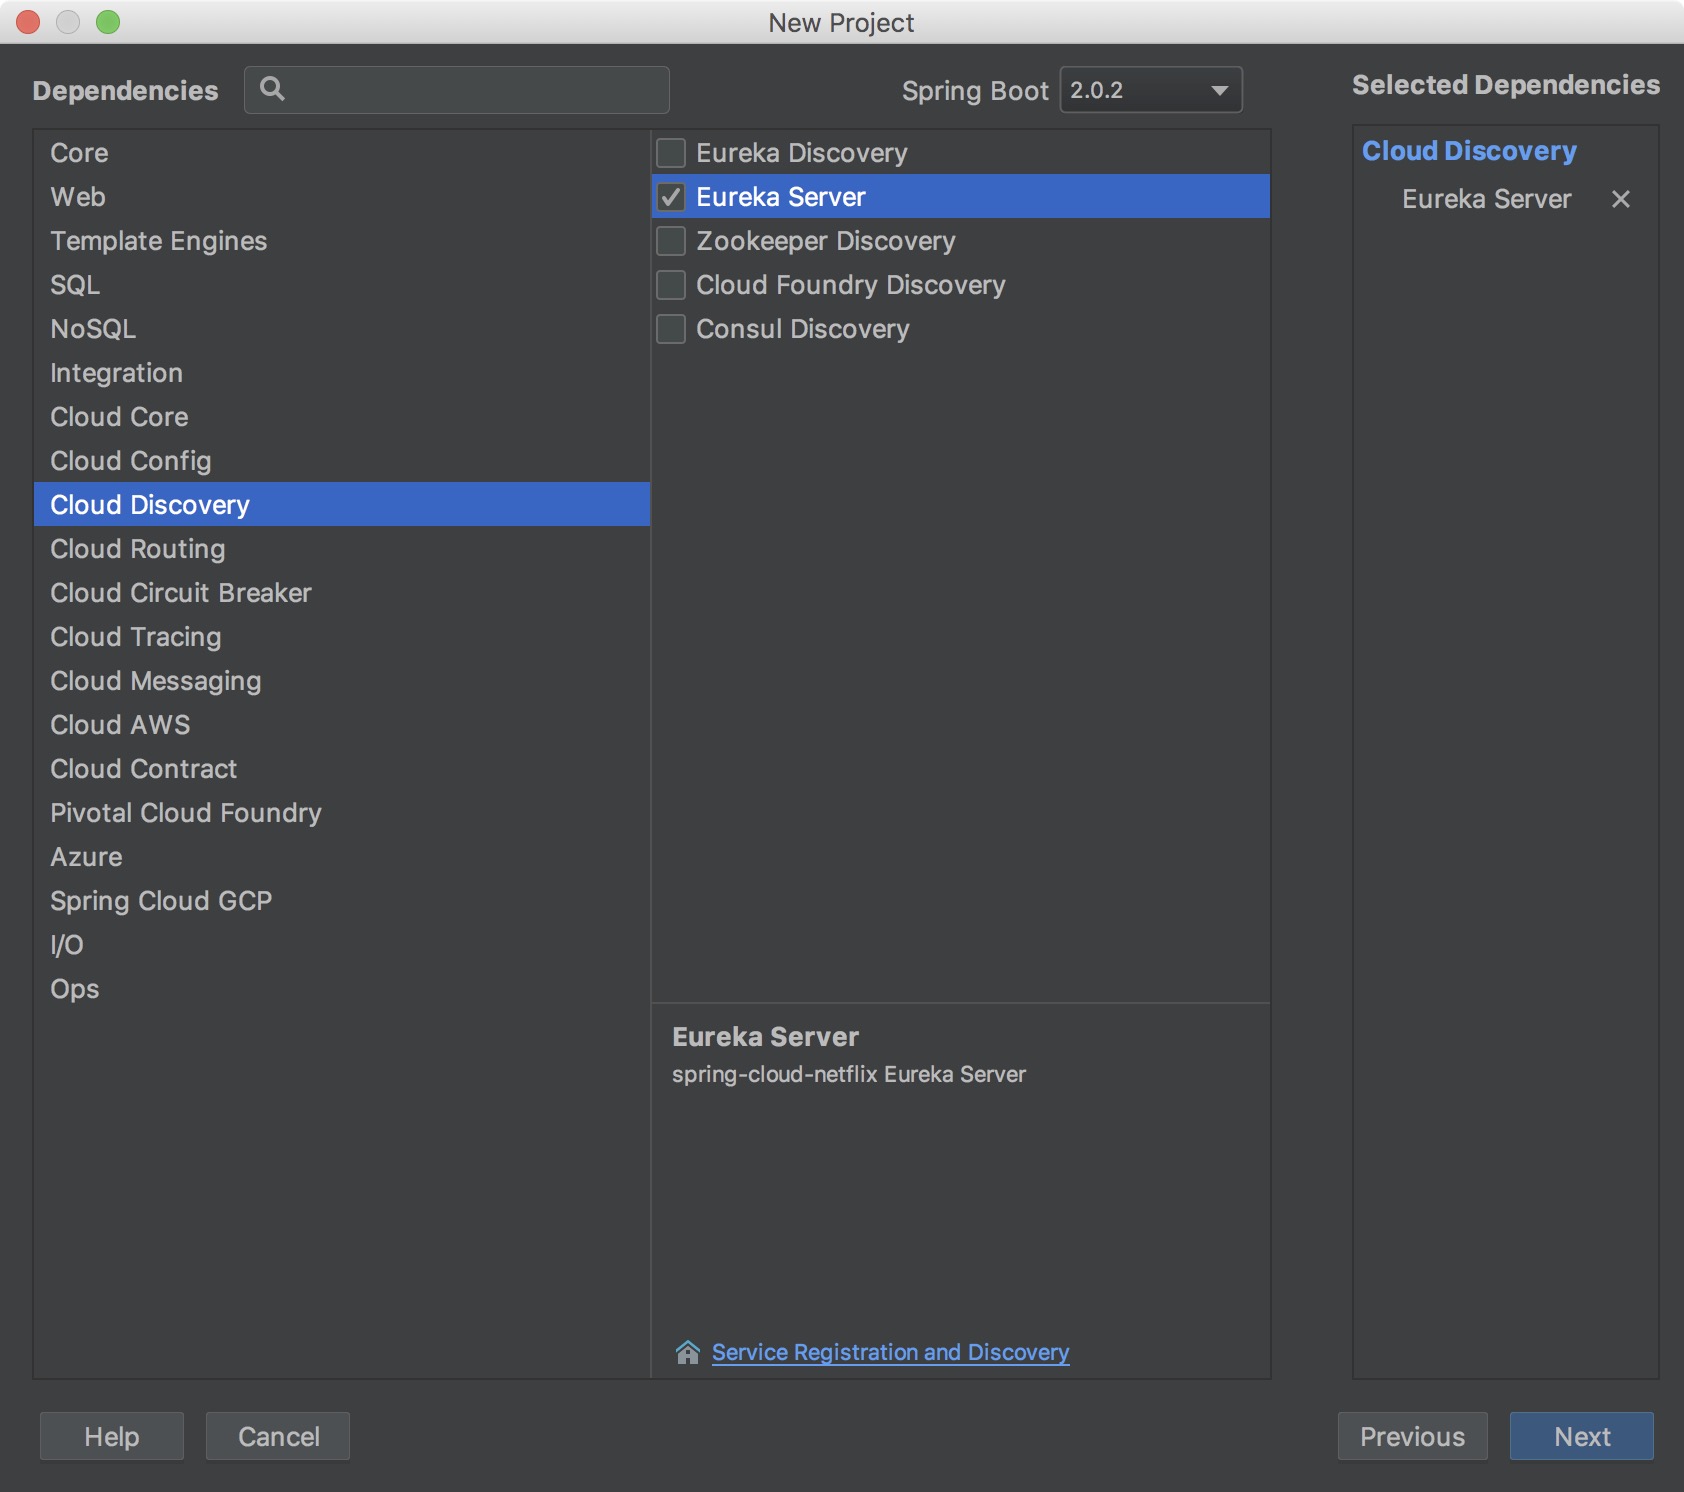This screenshot has width=1684, height=1492.
Task: Select the Zookeeper Discovery label text
Action: 826,241
